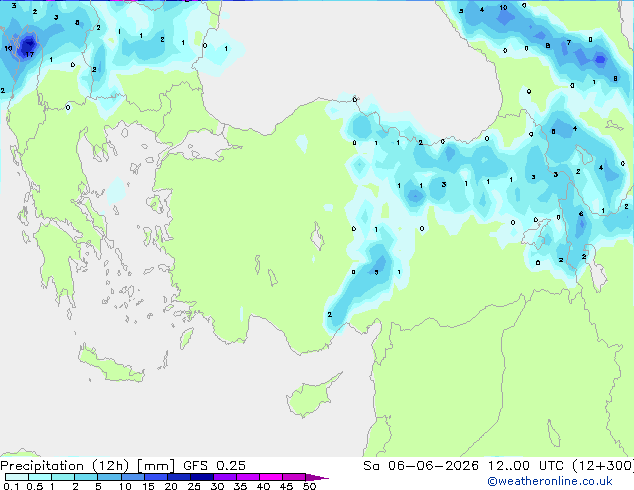Image resolution: width=634 pixels, height=490 pixels.
Task: Open the weatheronline.co.uk link
Action: click(x=549, y=481)
